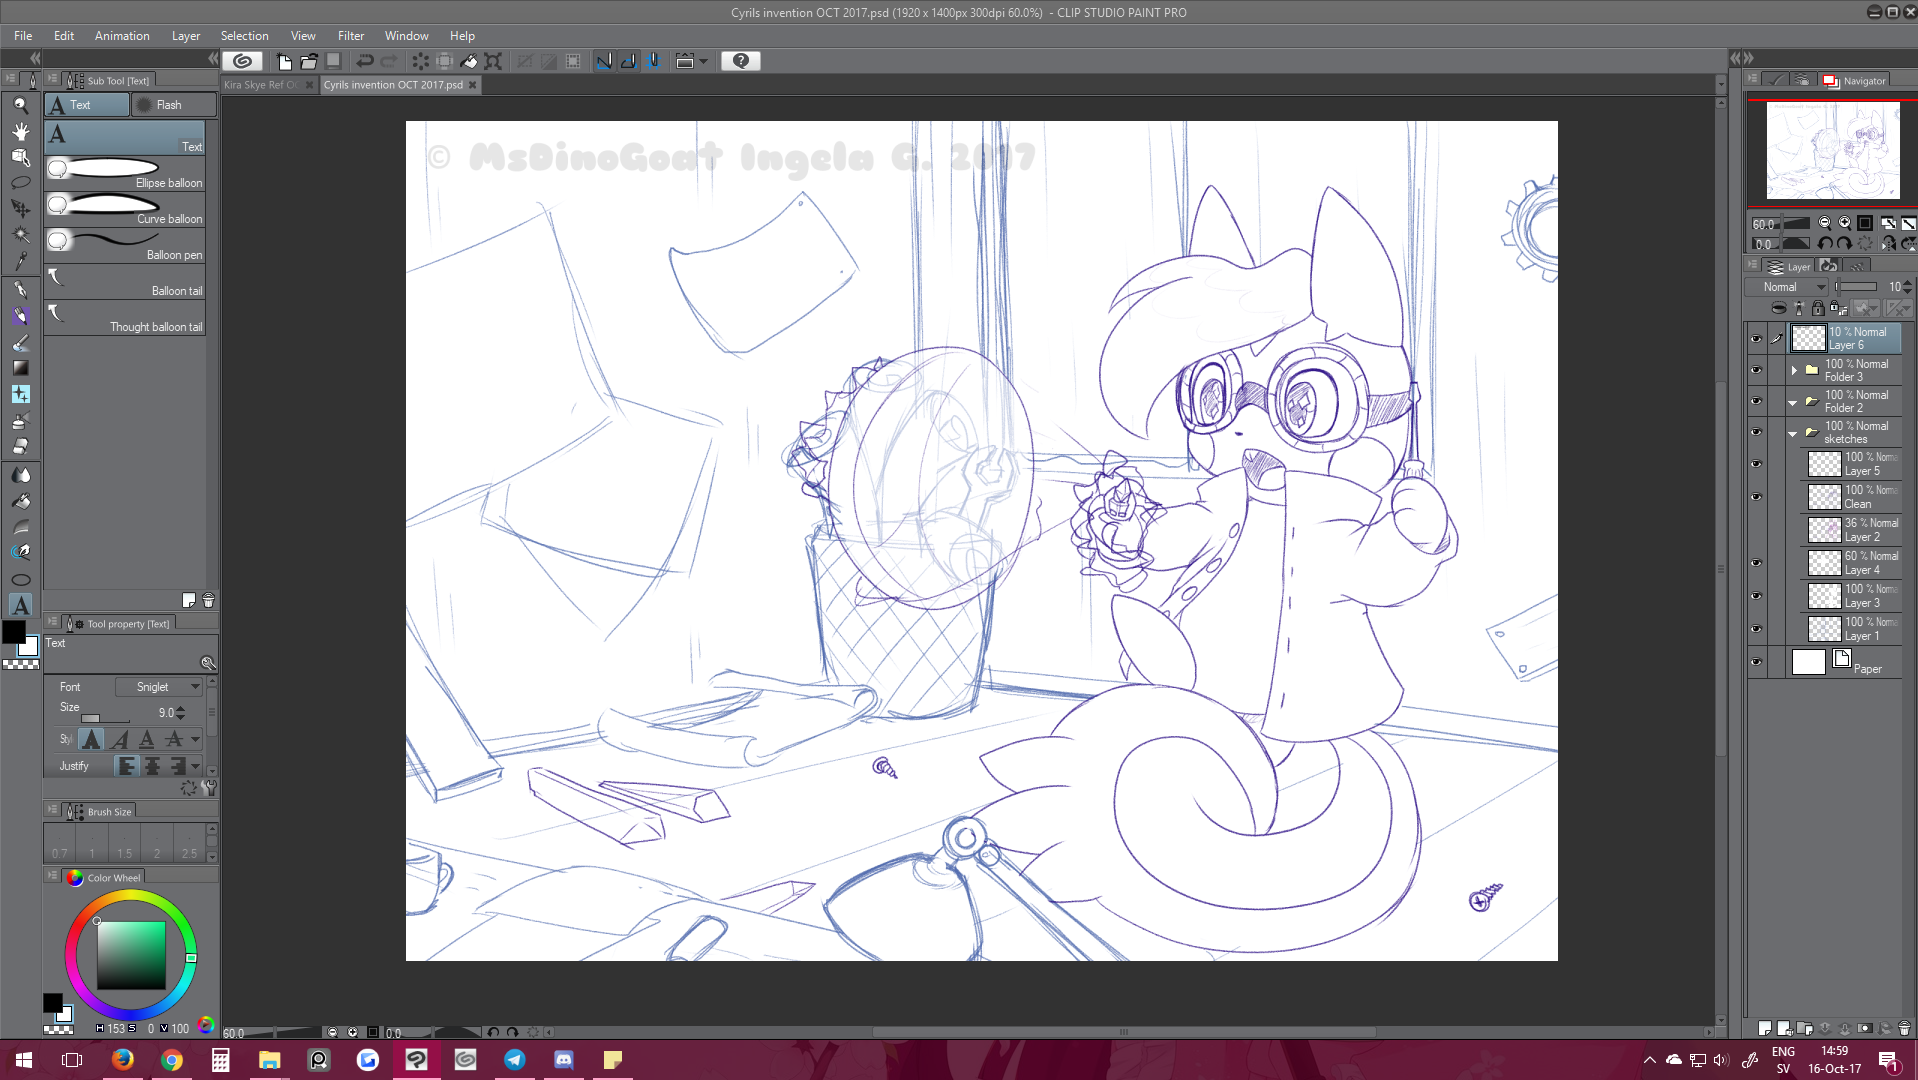Open the File menu

tap(23, 35)
